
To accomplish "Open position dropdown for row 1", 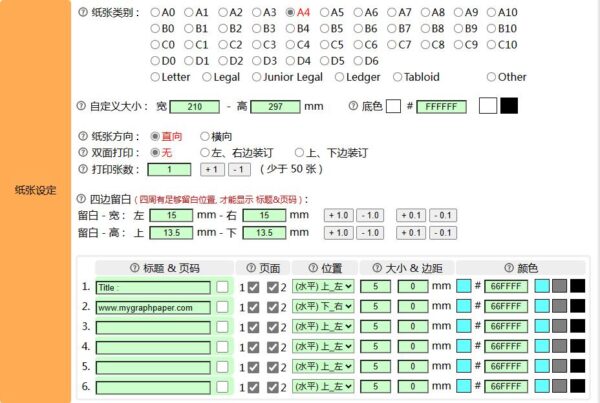I will tap(323, 287).
